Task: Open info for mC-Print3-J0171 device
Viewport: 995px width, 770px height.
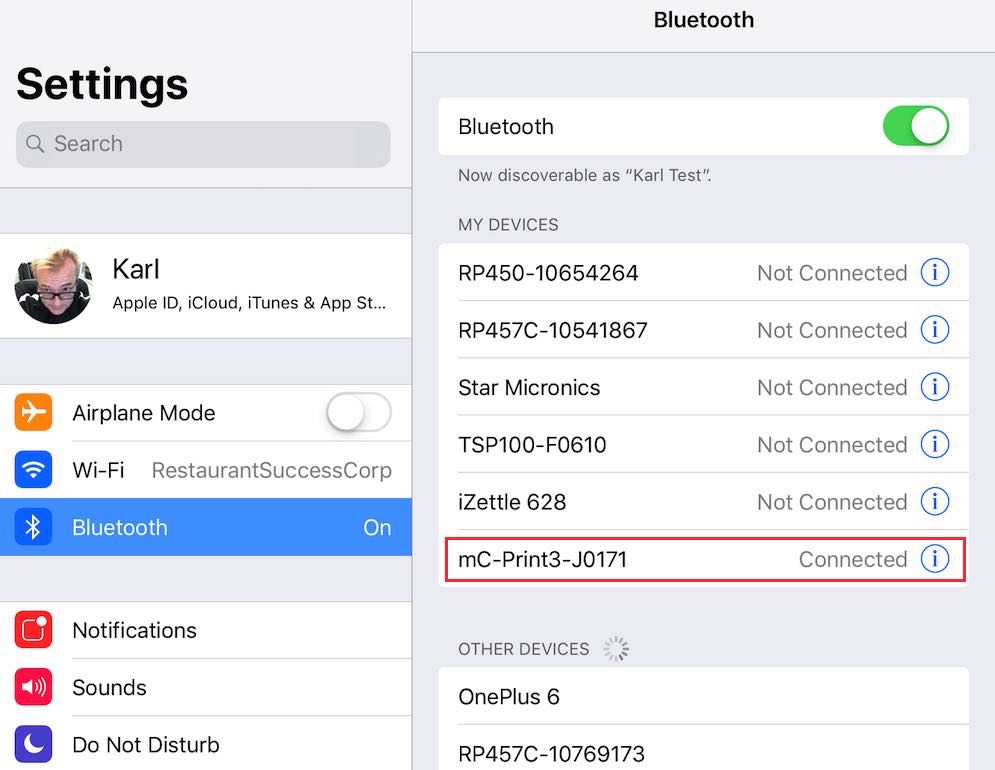Action: 935,559
